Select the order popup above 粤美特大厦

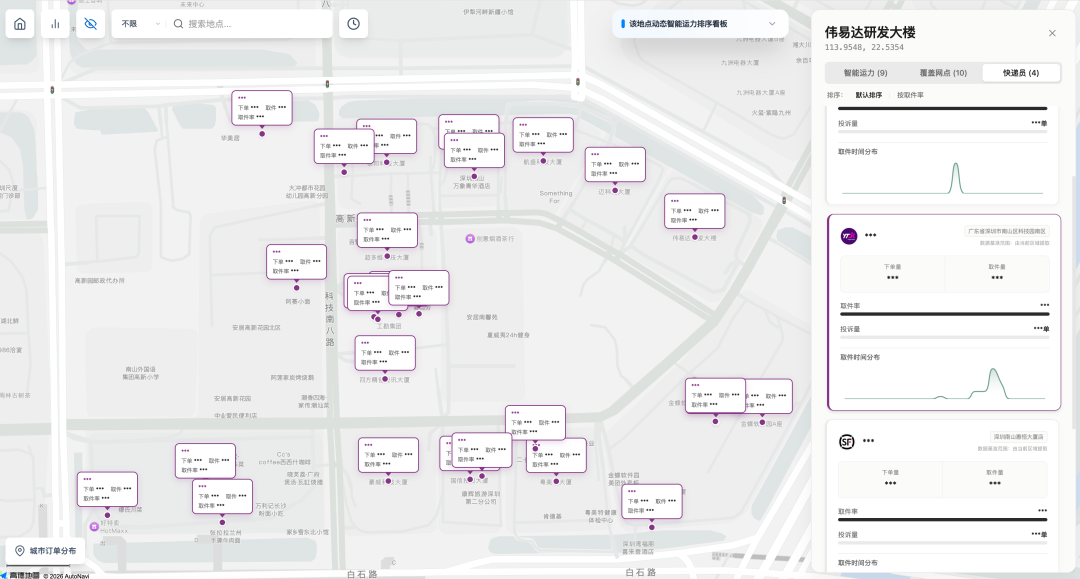[x=556, y=455]
